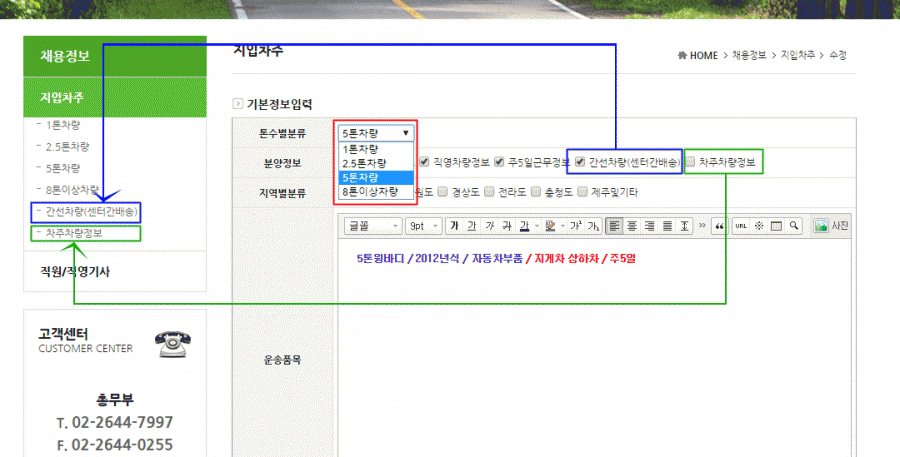This screenshot has height=457, width=900.
Task: Center-align the editor text
Action: point(632,226)
